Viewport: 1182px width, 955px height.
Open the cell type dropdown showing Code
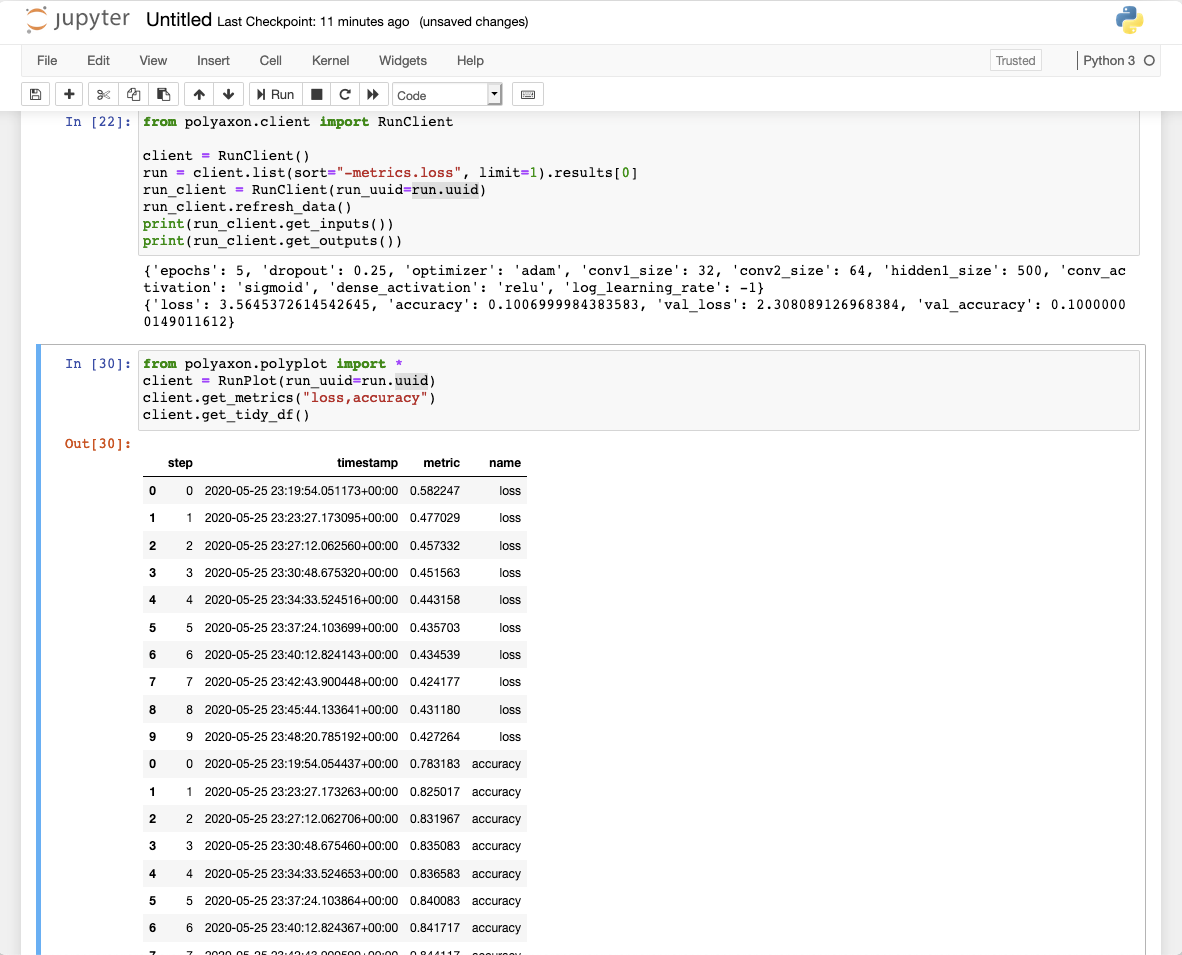pos(447,95)
